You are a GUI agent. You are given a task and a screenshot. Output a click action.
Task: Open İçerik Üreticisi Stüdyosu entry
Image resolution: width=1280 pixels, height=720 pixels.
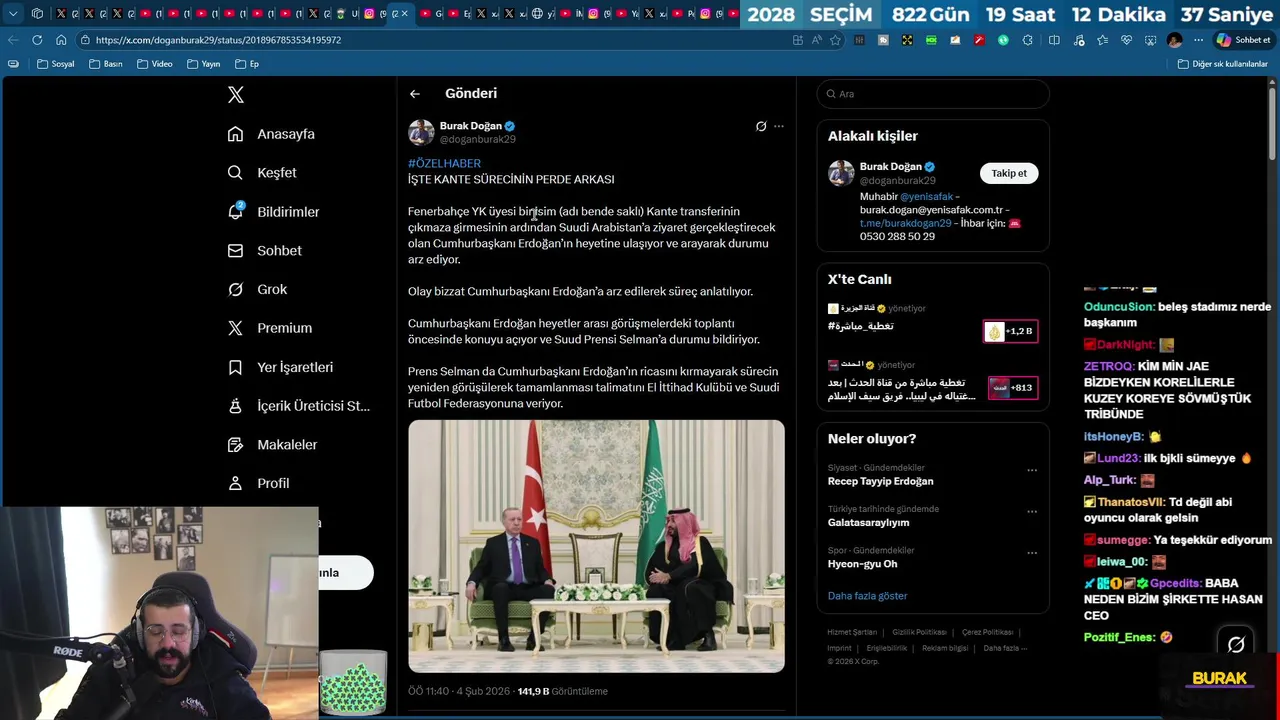[x=299, y=406]
